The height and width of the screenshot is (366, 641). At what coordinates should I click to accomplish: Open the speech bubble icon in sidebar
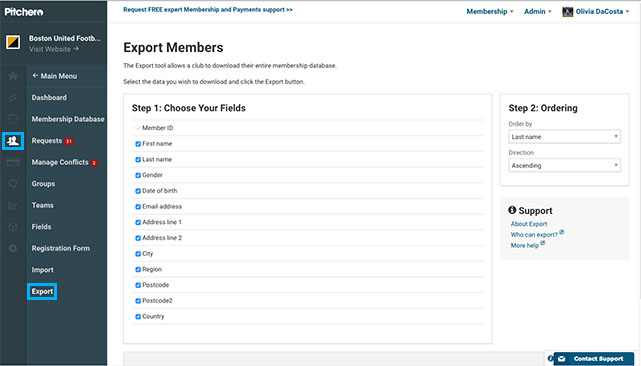tap(13, 184)
